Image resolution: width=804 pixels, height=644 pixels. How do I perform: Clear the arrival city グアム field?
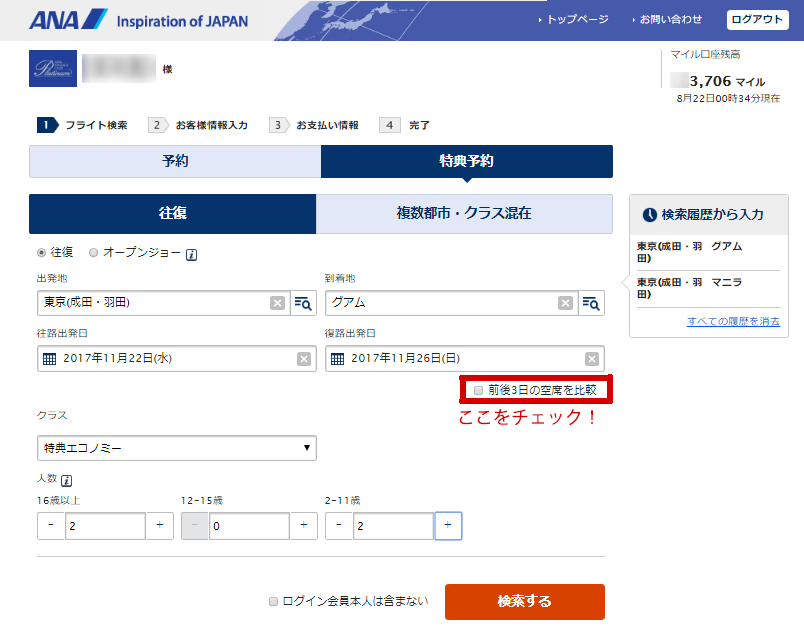565,303
